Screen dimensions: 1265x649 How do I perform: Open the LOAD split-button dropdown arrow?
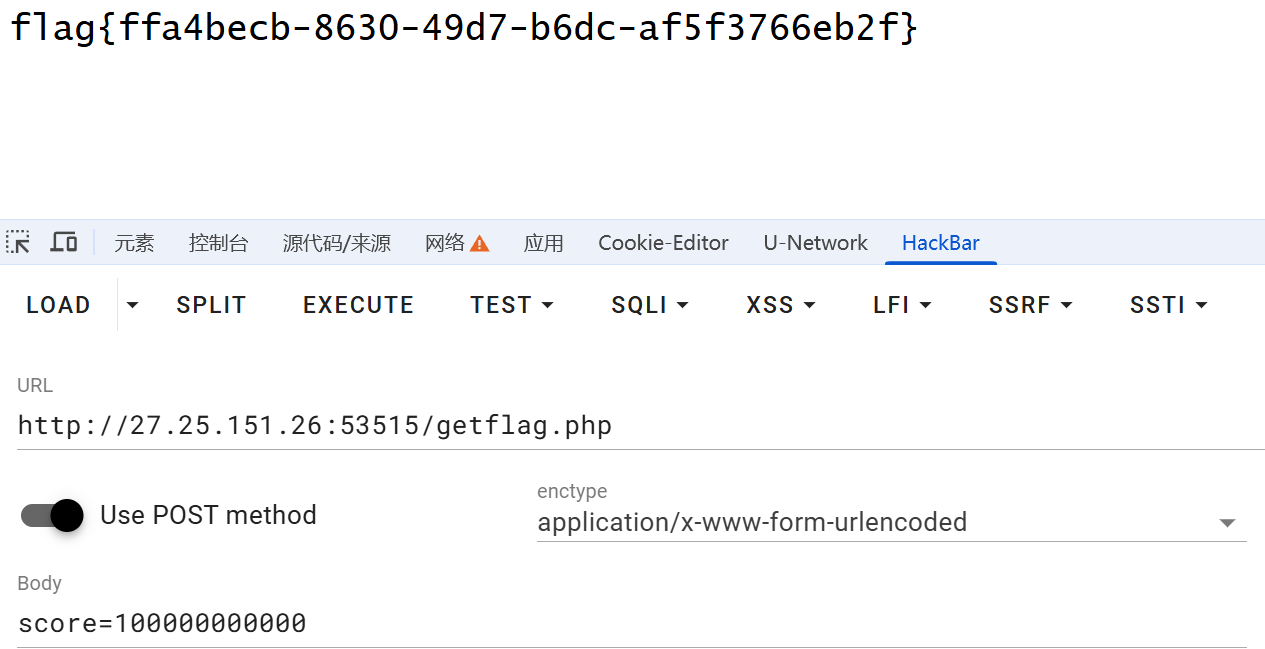(x=132, y=305)
